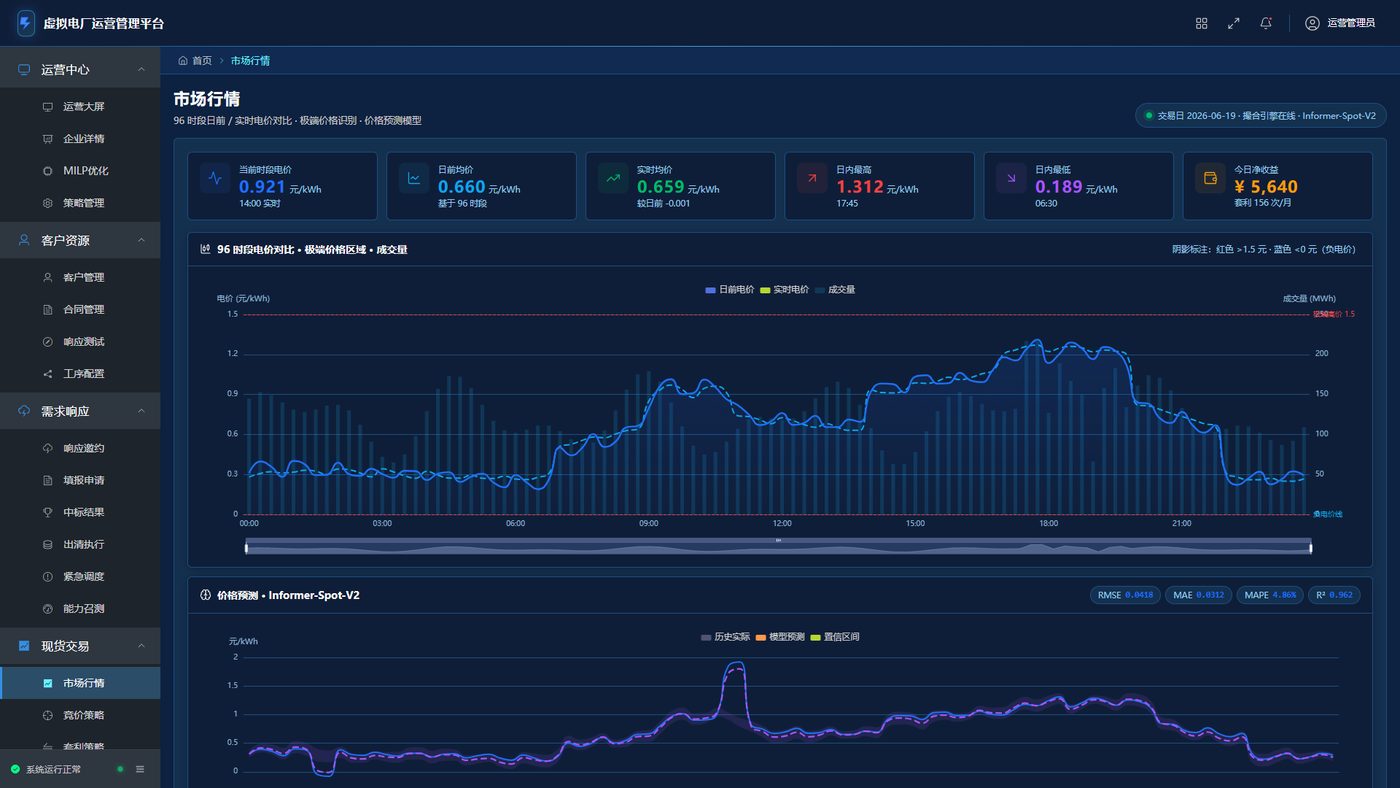Open 工序配置 menu item

tap(80, 374)
